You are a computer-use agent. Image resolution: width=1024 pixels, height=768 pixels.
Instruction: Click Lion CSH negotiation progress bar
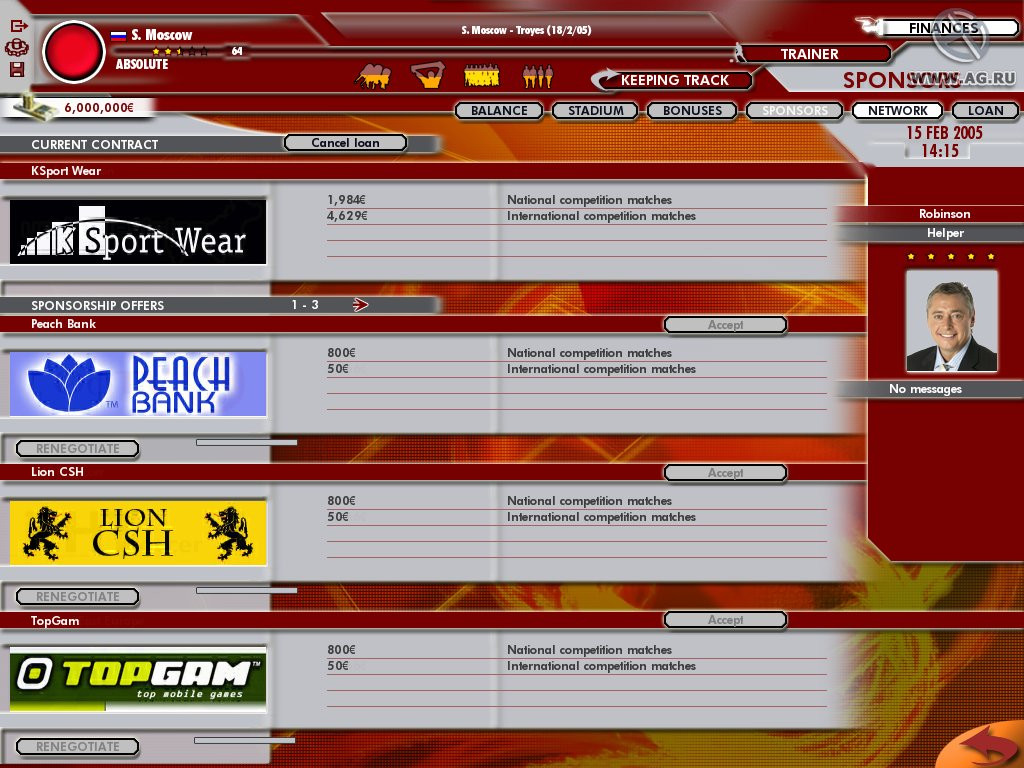point(246,590)
